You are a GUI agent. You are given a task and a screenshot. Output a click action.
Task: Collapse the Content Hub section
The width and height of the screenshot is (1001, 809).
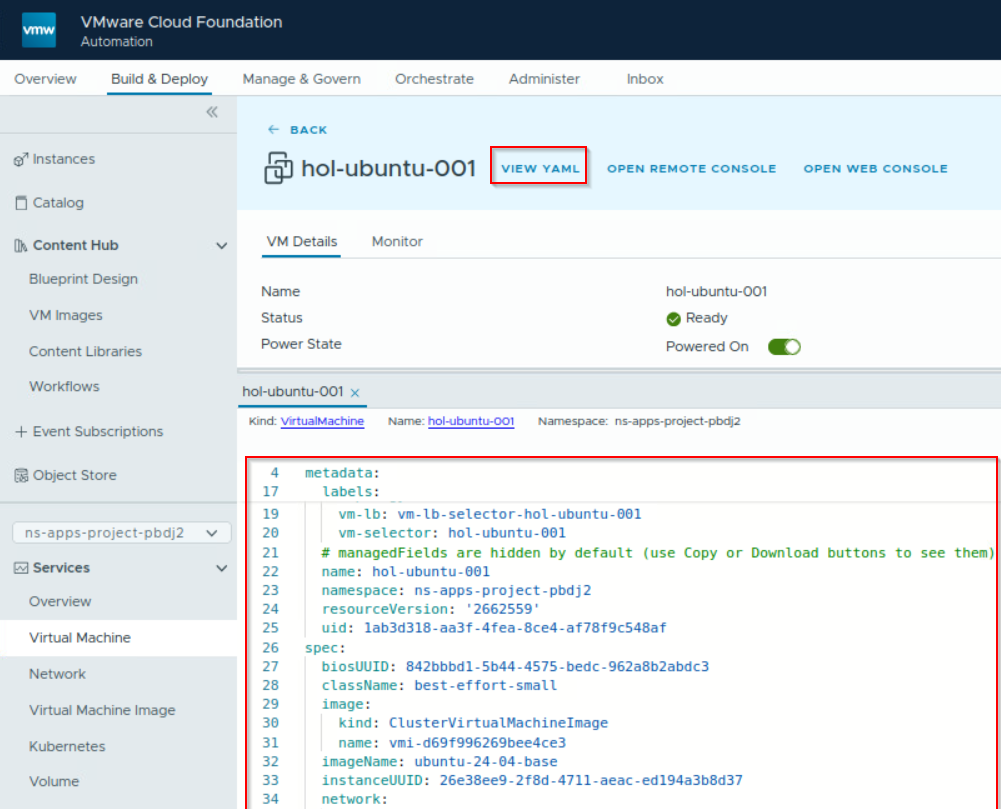click(x=221, y=245)
